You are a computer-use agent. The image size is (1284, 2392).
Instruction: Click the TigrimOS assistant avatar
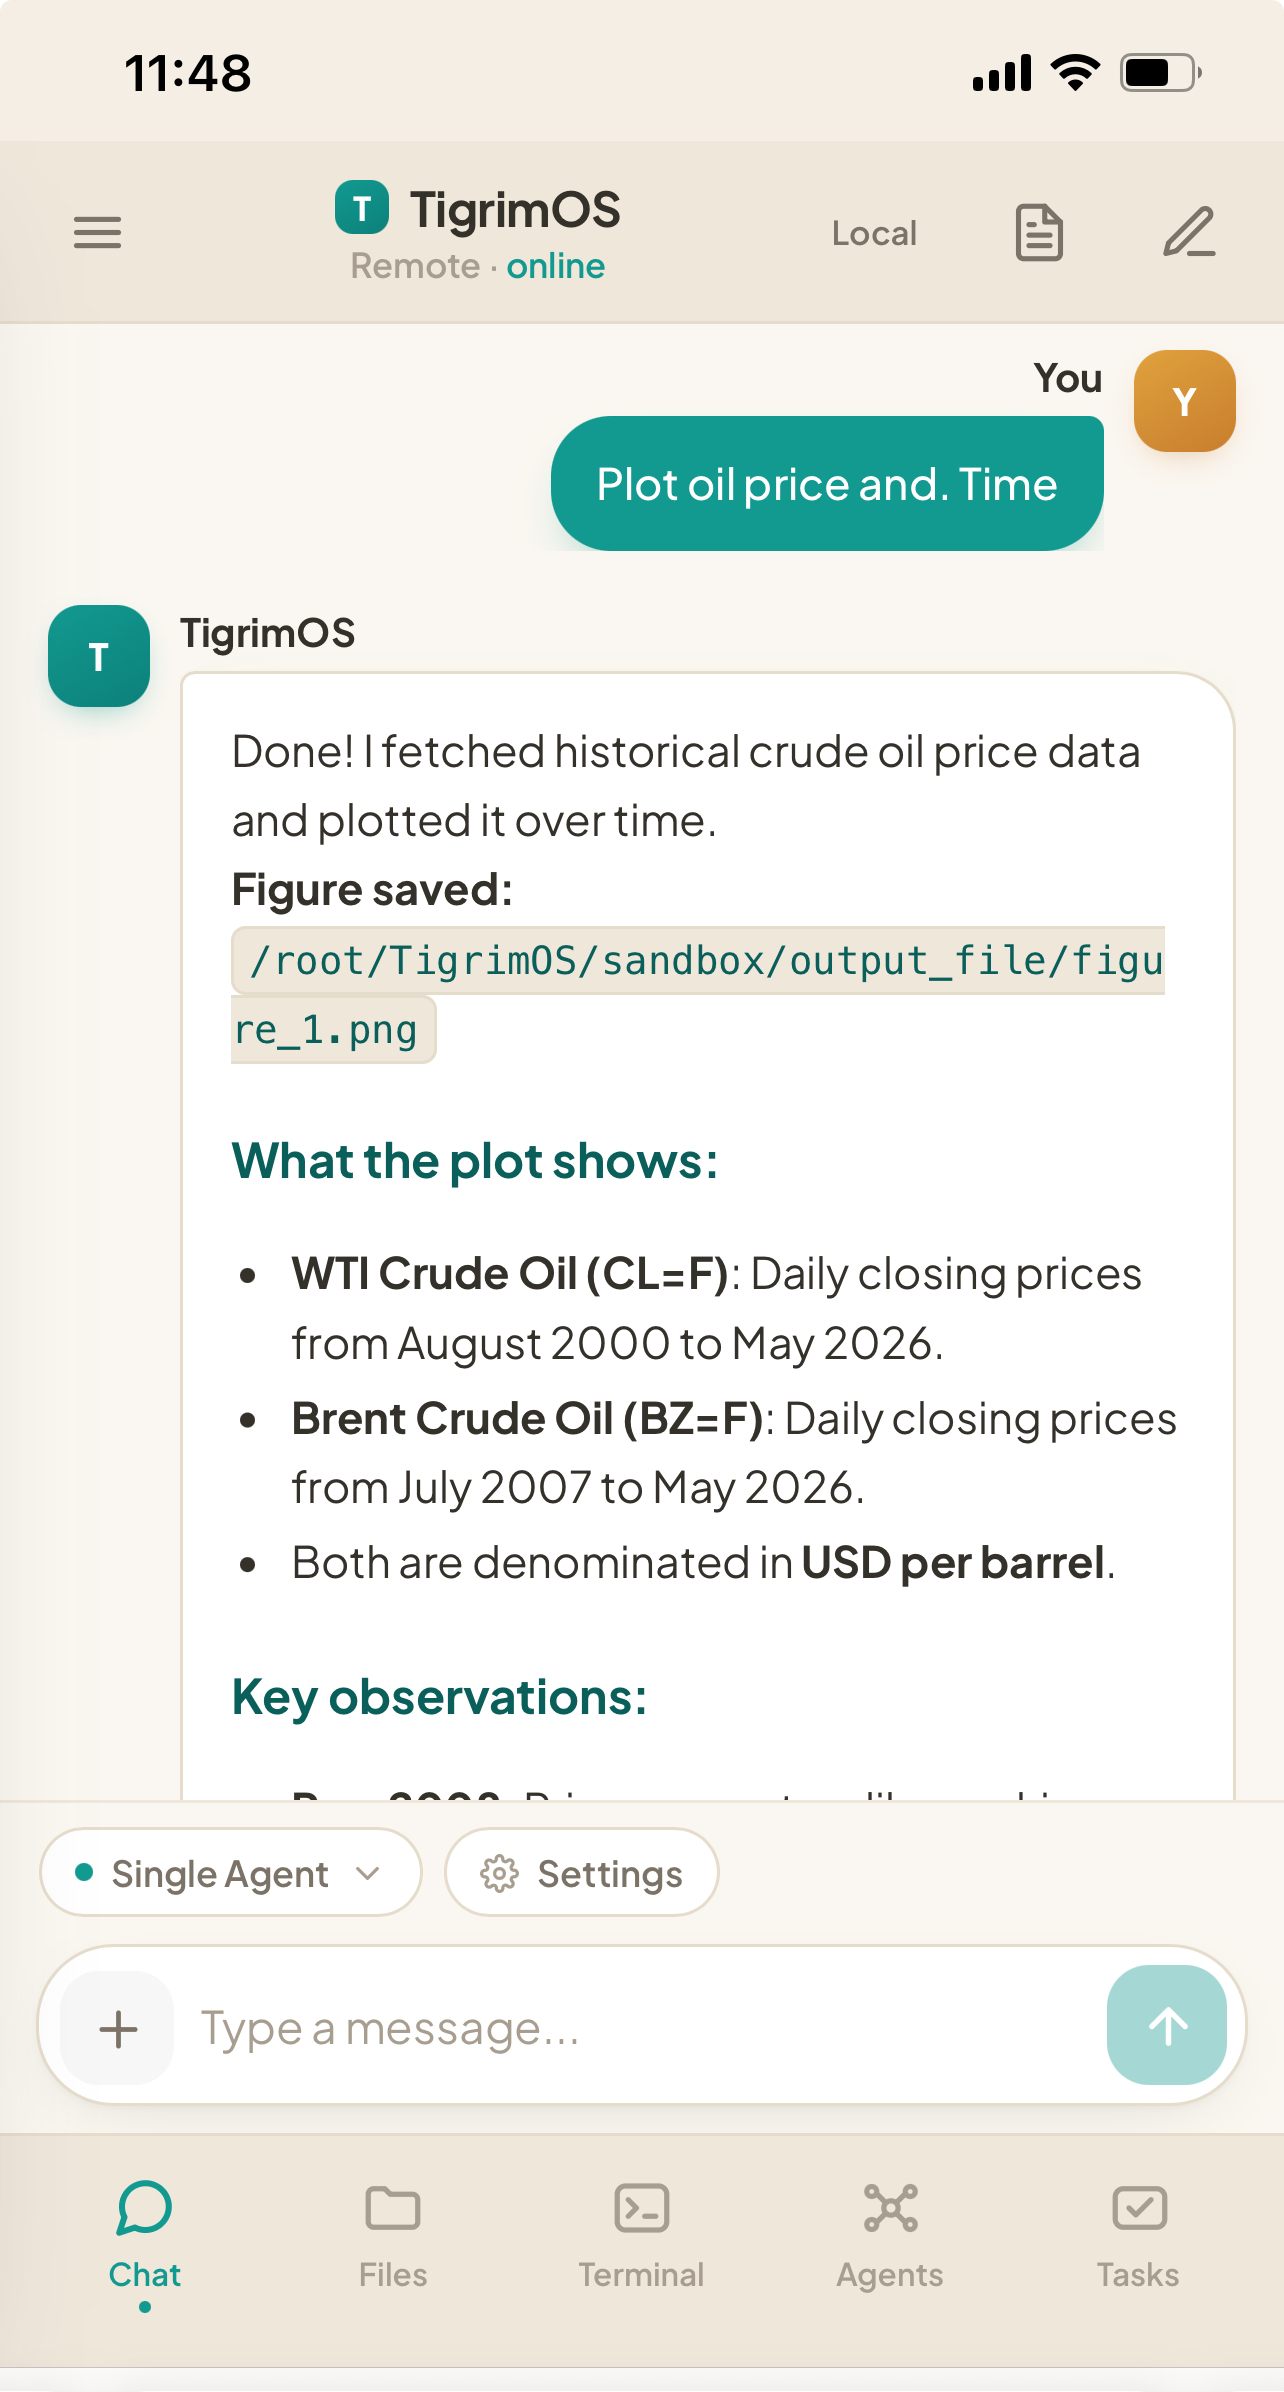(99, 656)
